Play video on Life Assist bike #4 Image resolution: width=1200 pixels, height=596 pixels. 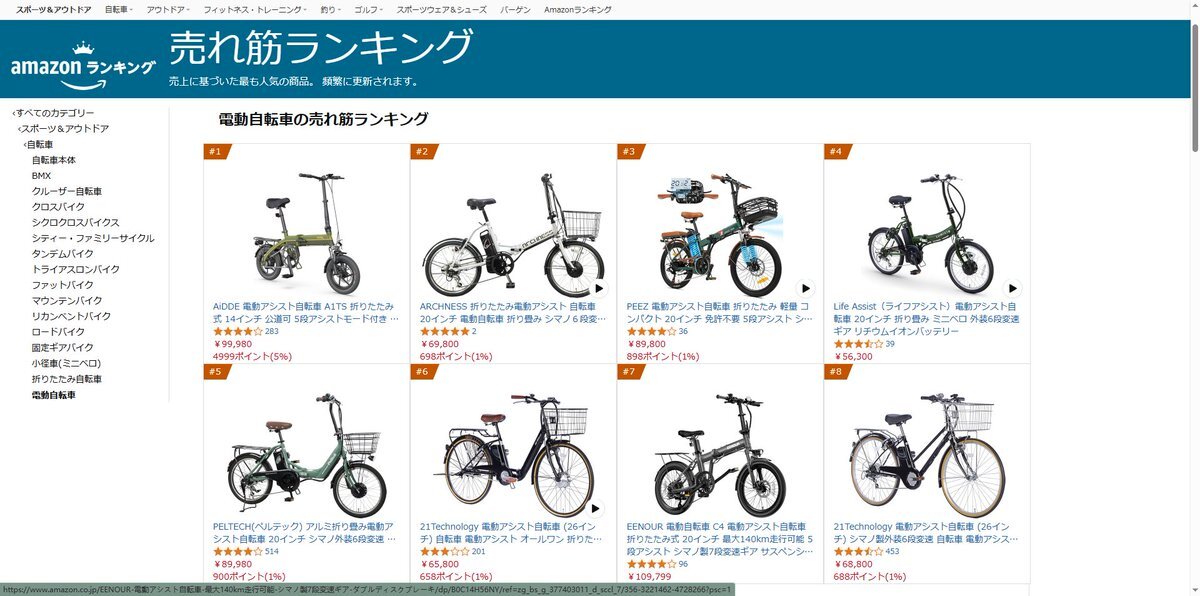click(x=1013, y=288)
